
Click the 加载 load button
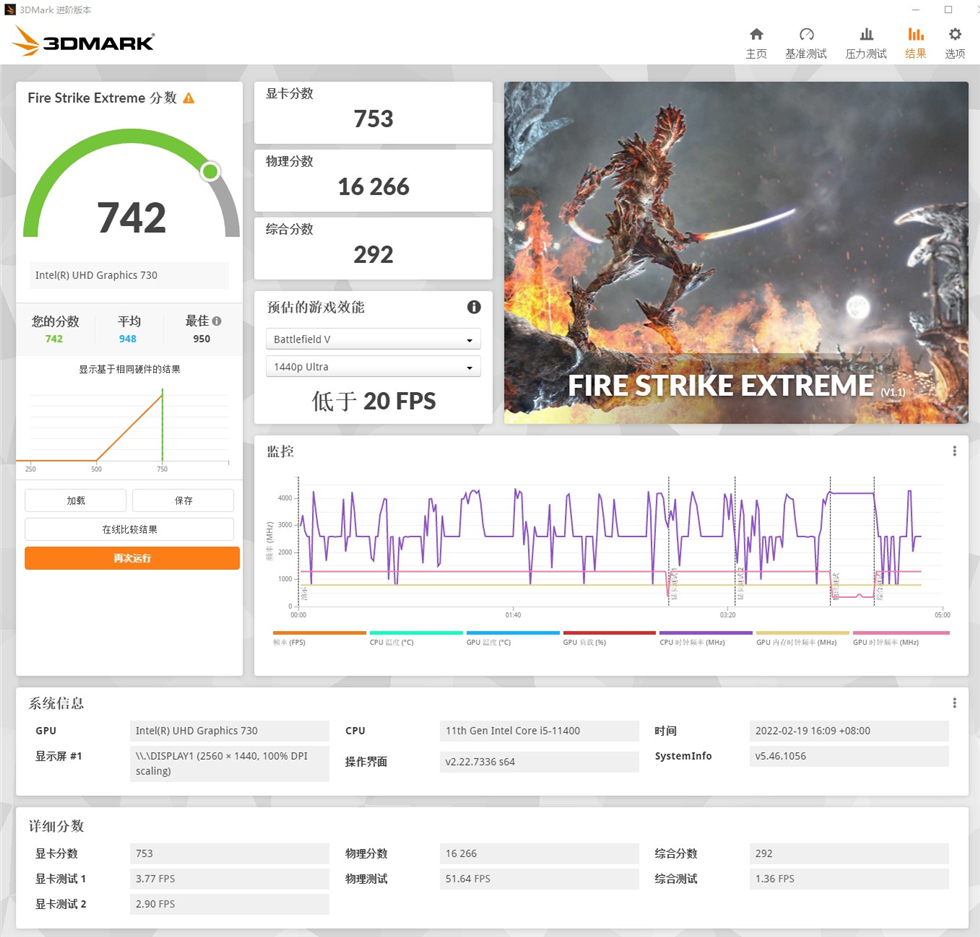click(76, 500)
